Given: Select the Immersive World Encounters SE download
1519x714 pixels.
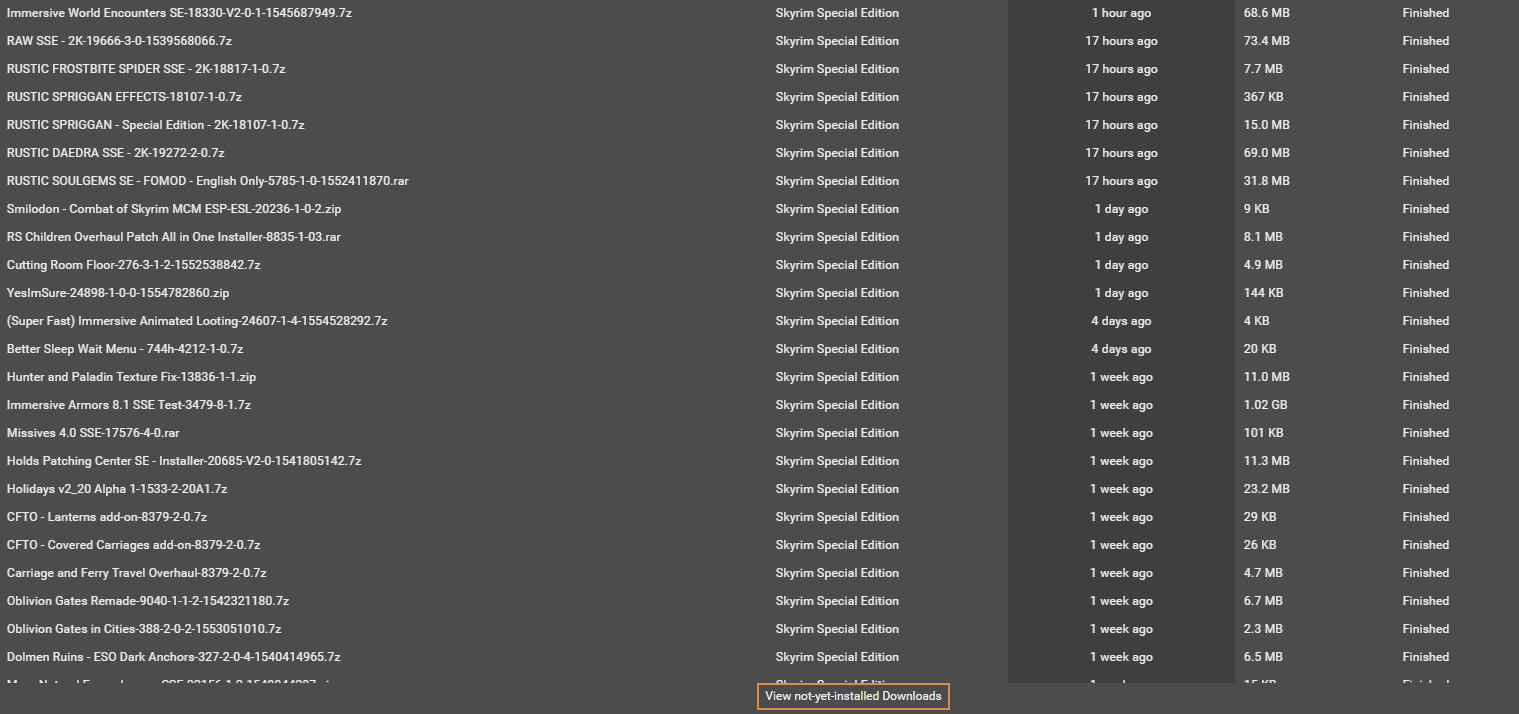Looking at the screenshot, I should point(179,13).
